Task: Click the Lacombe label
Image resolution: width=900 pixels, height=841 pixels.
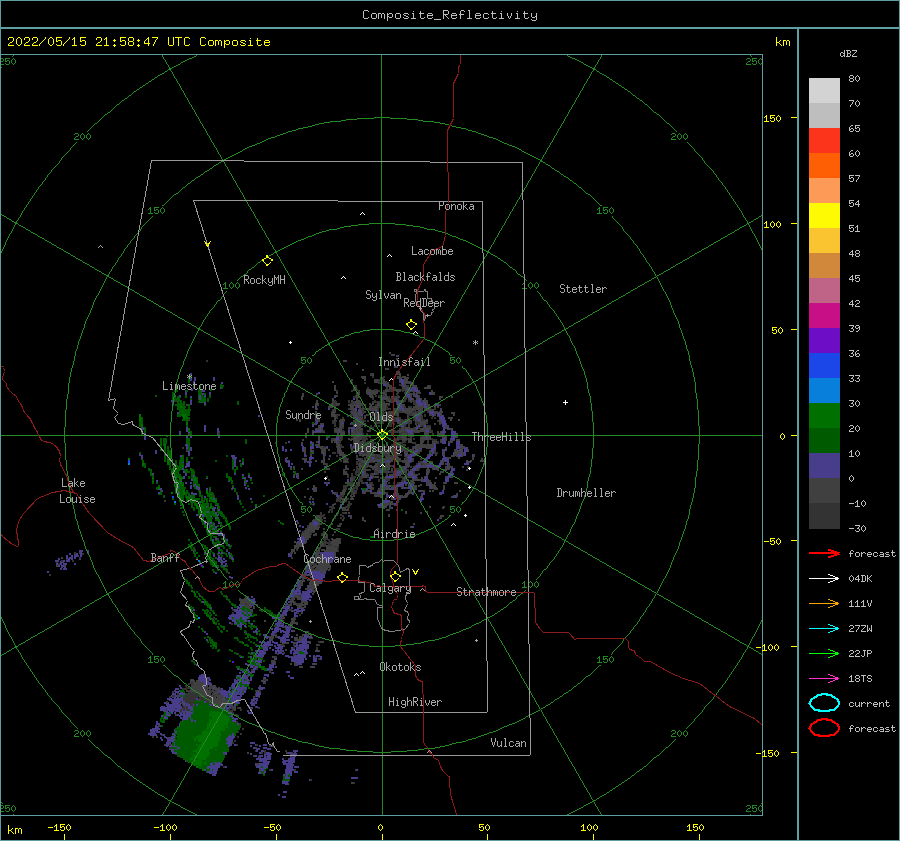Action: [x=432, y=251]
